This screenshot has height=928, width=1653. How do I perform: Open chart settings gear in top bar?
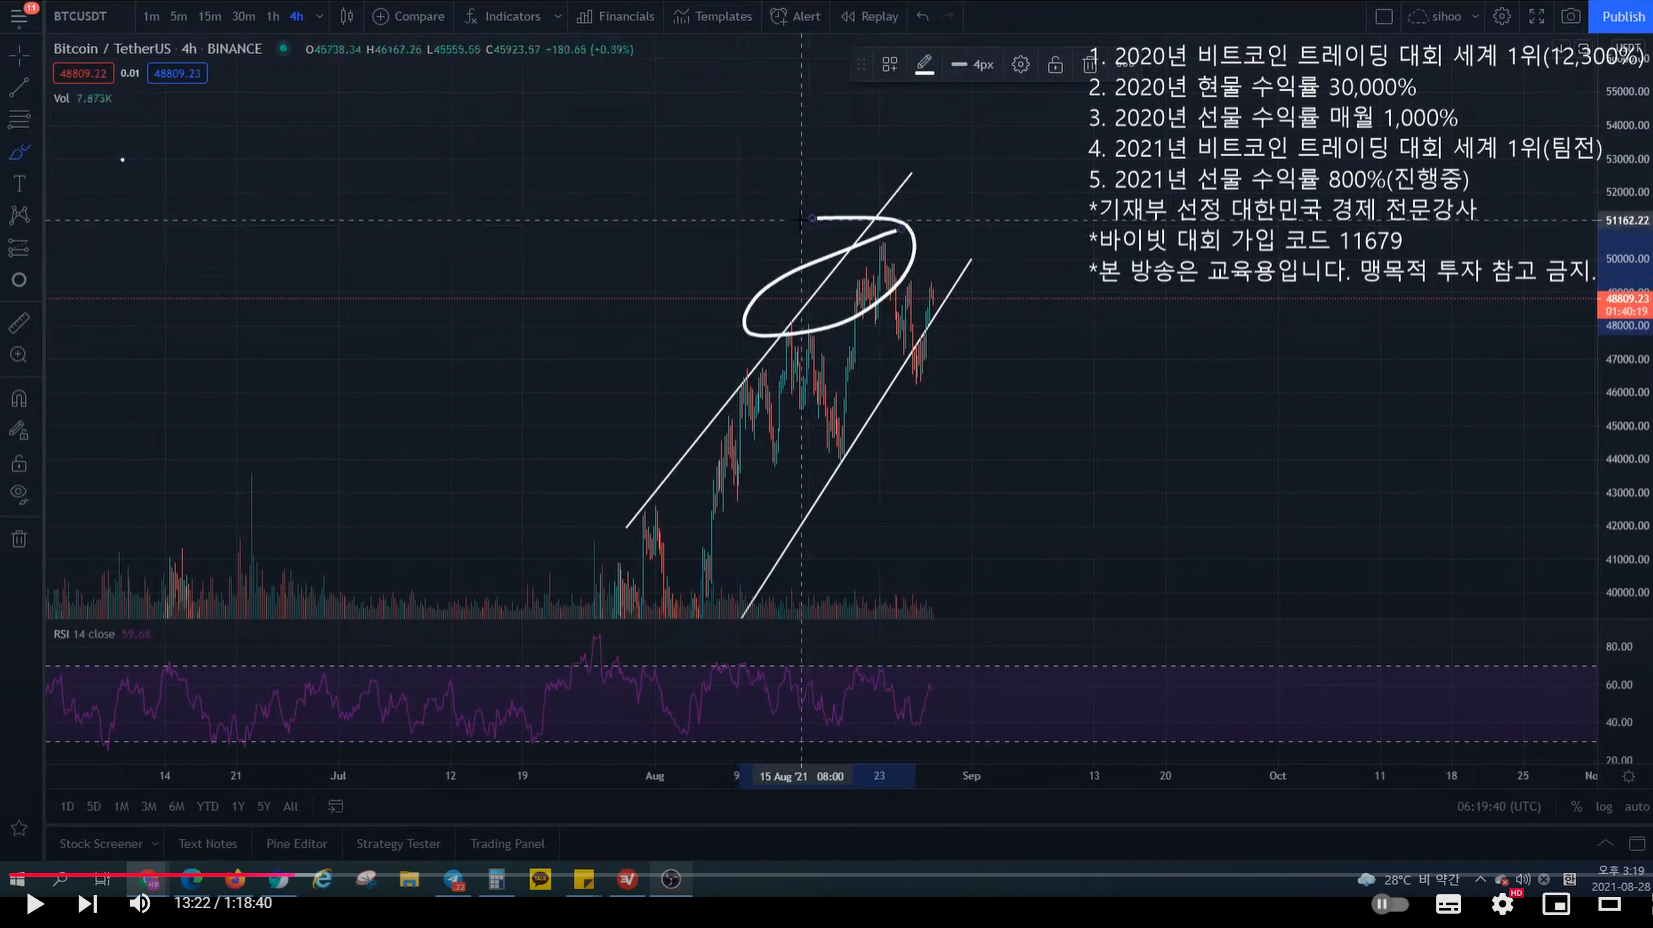pos(1502,16)
